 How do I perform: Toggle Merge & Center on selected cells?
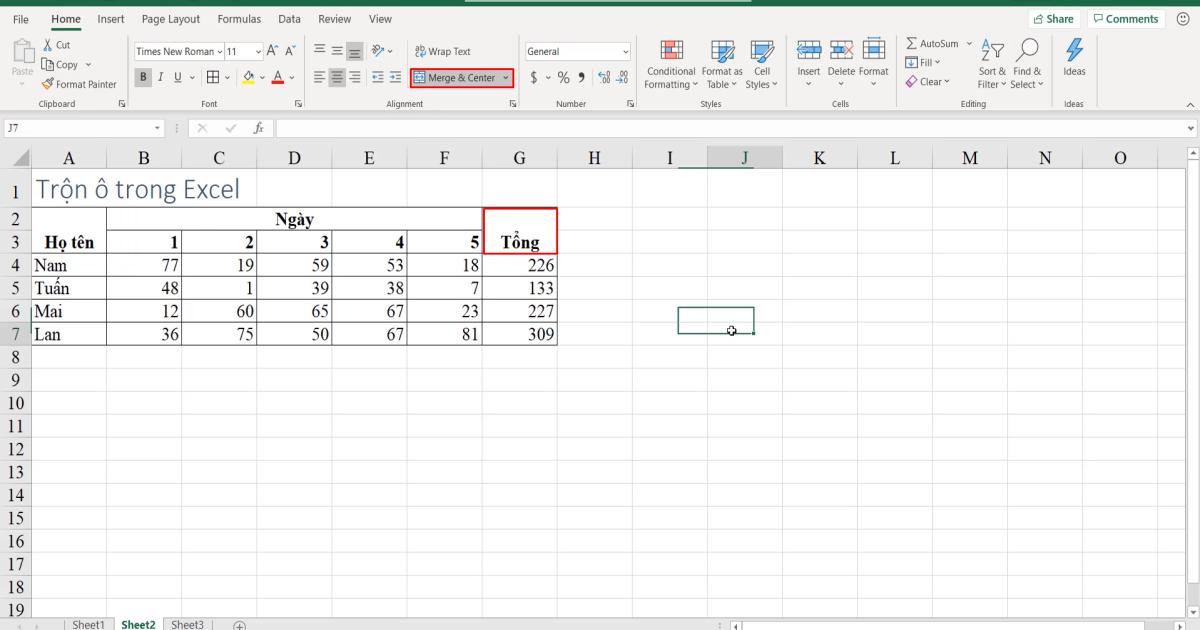tap(455, 77)
